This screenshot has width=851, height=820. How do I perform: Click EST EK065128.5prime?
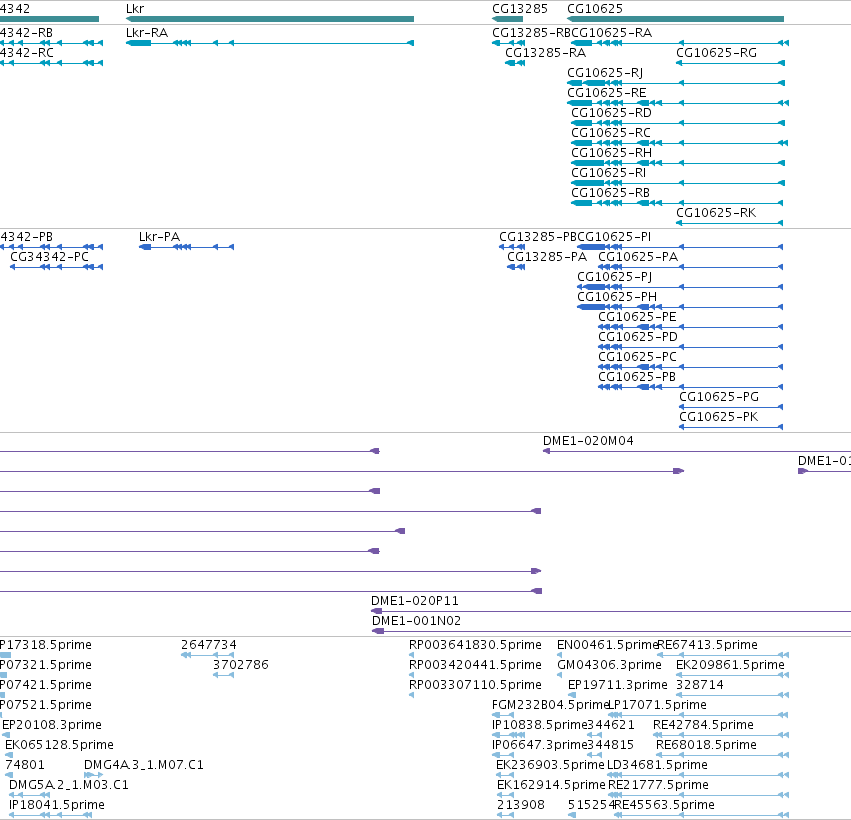9,755
